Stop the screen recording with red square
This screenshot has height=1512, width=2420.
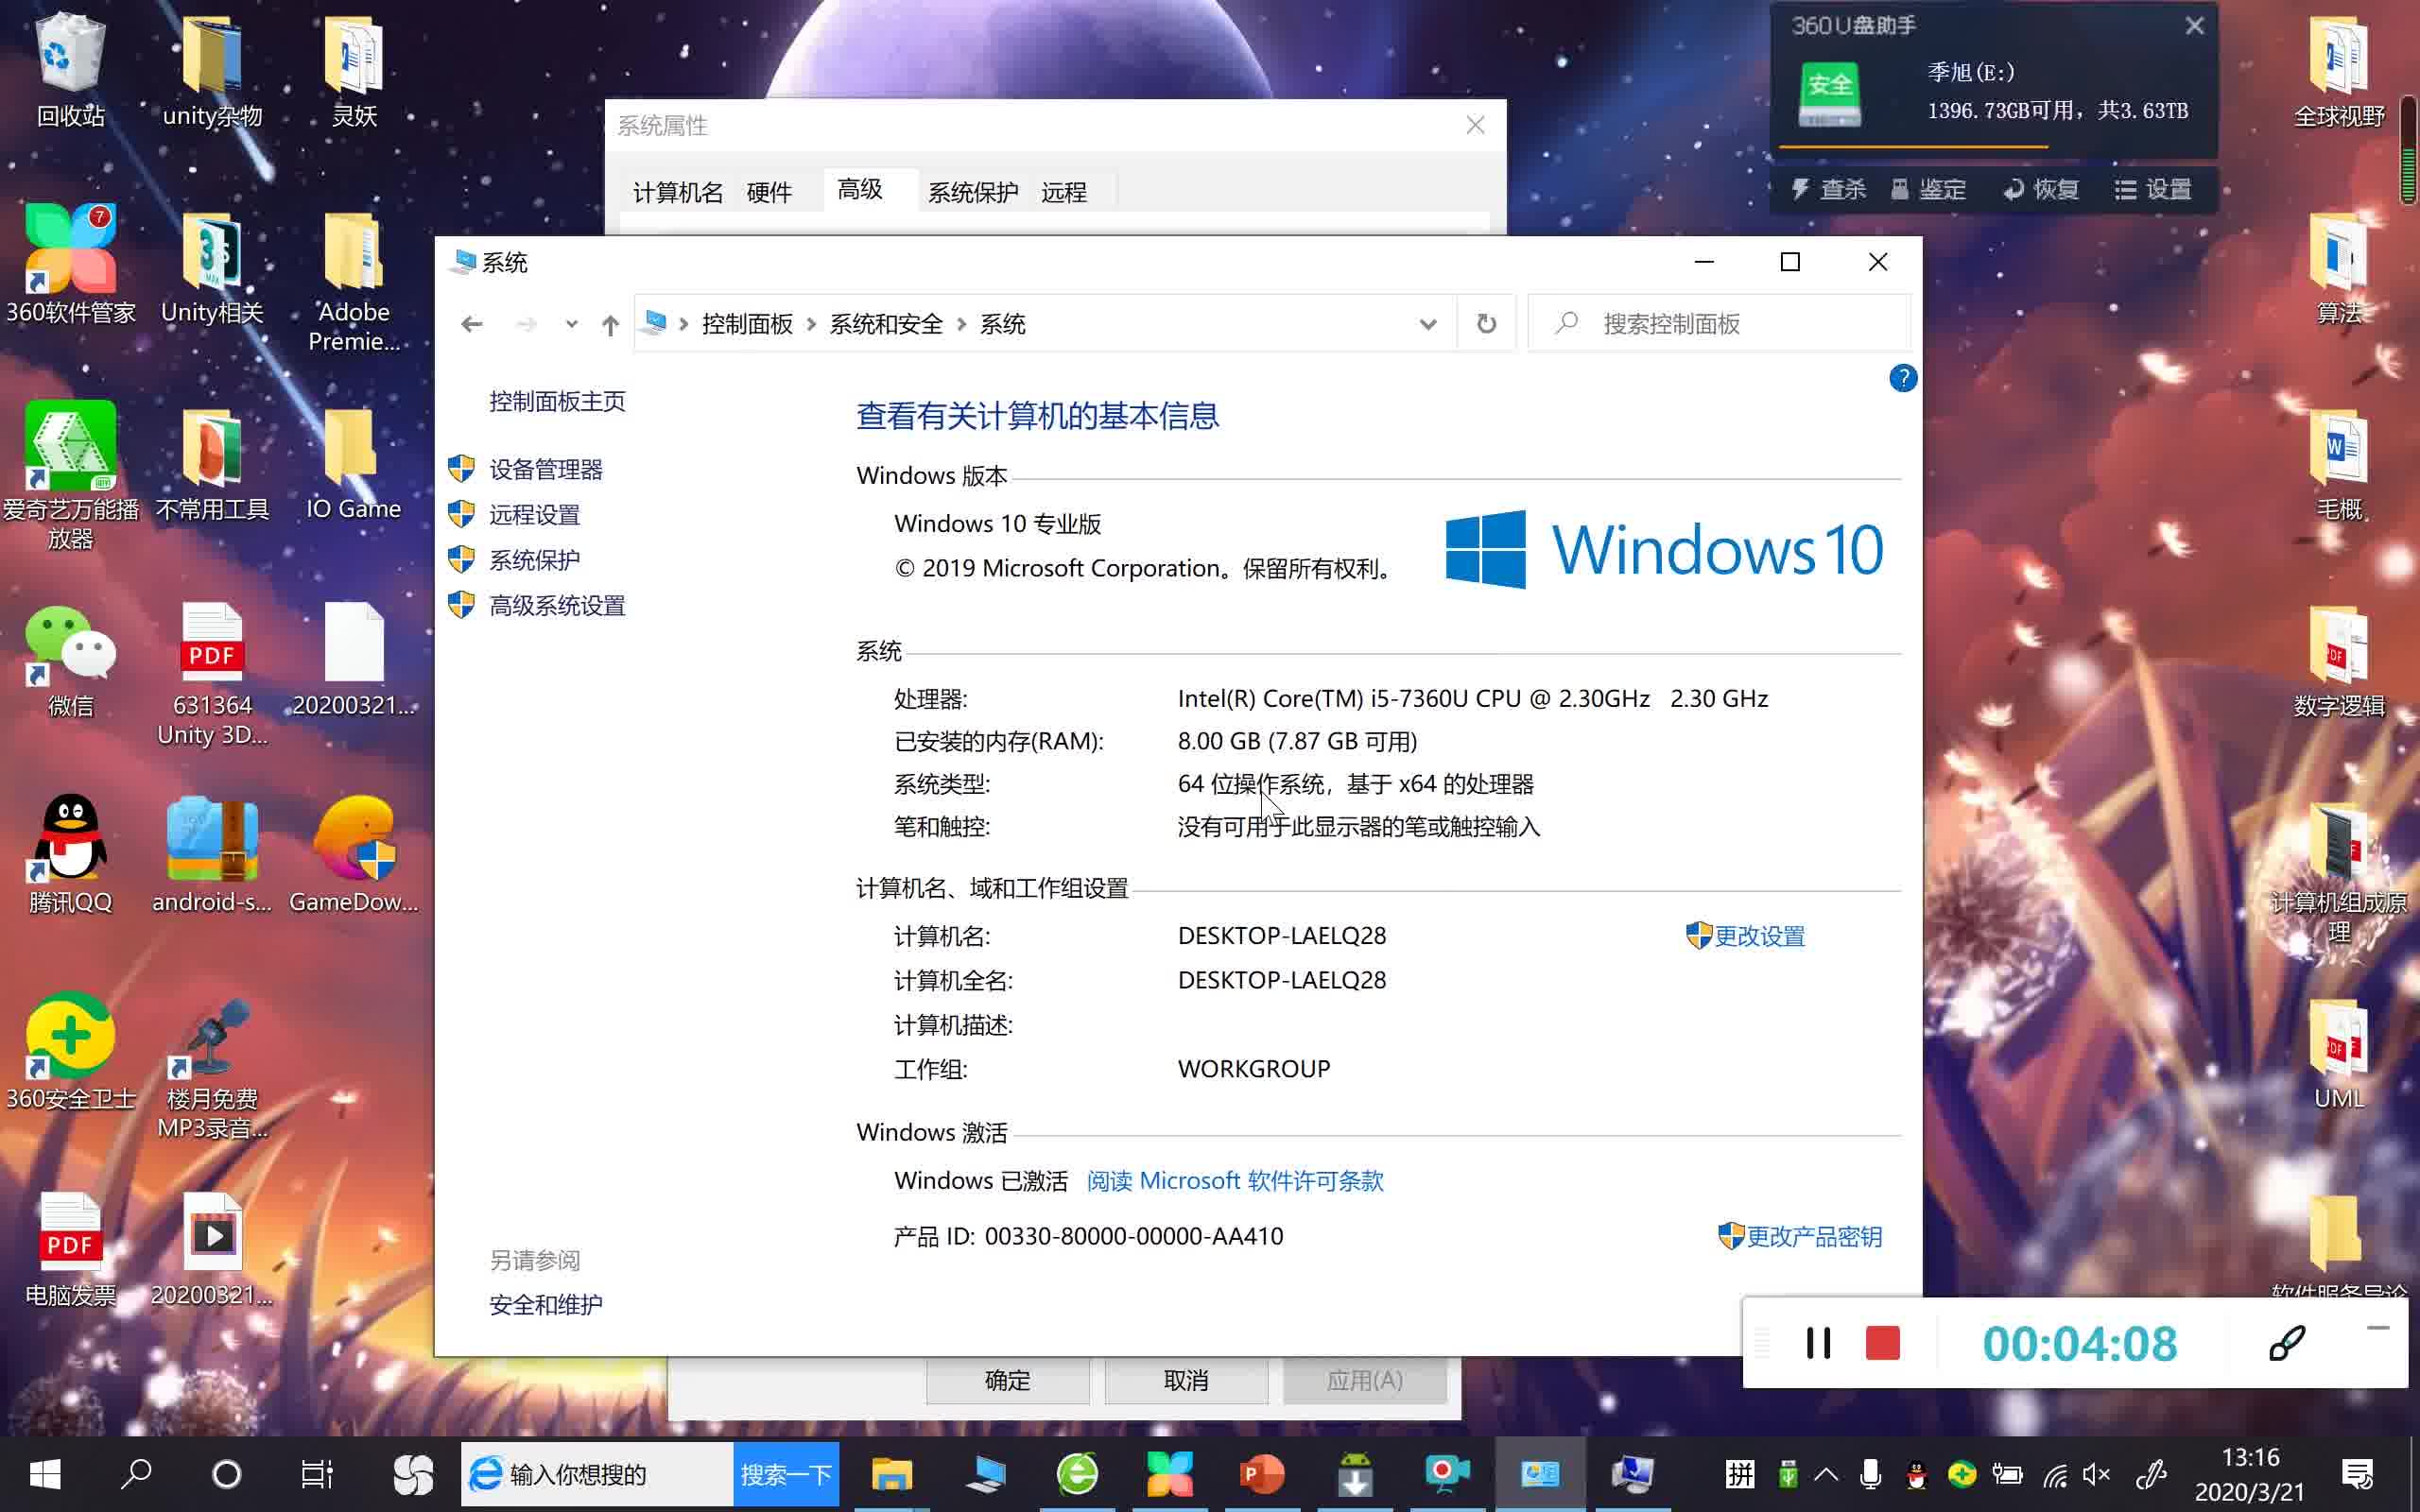[x=1882, y=1343]
